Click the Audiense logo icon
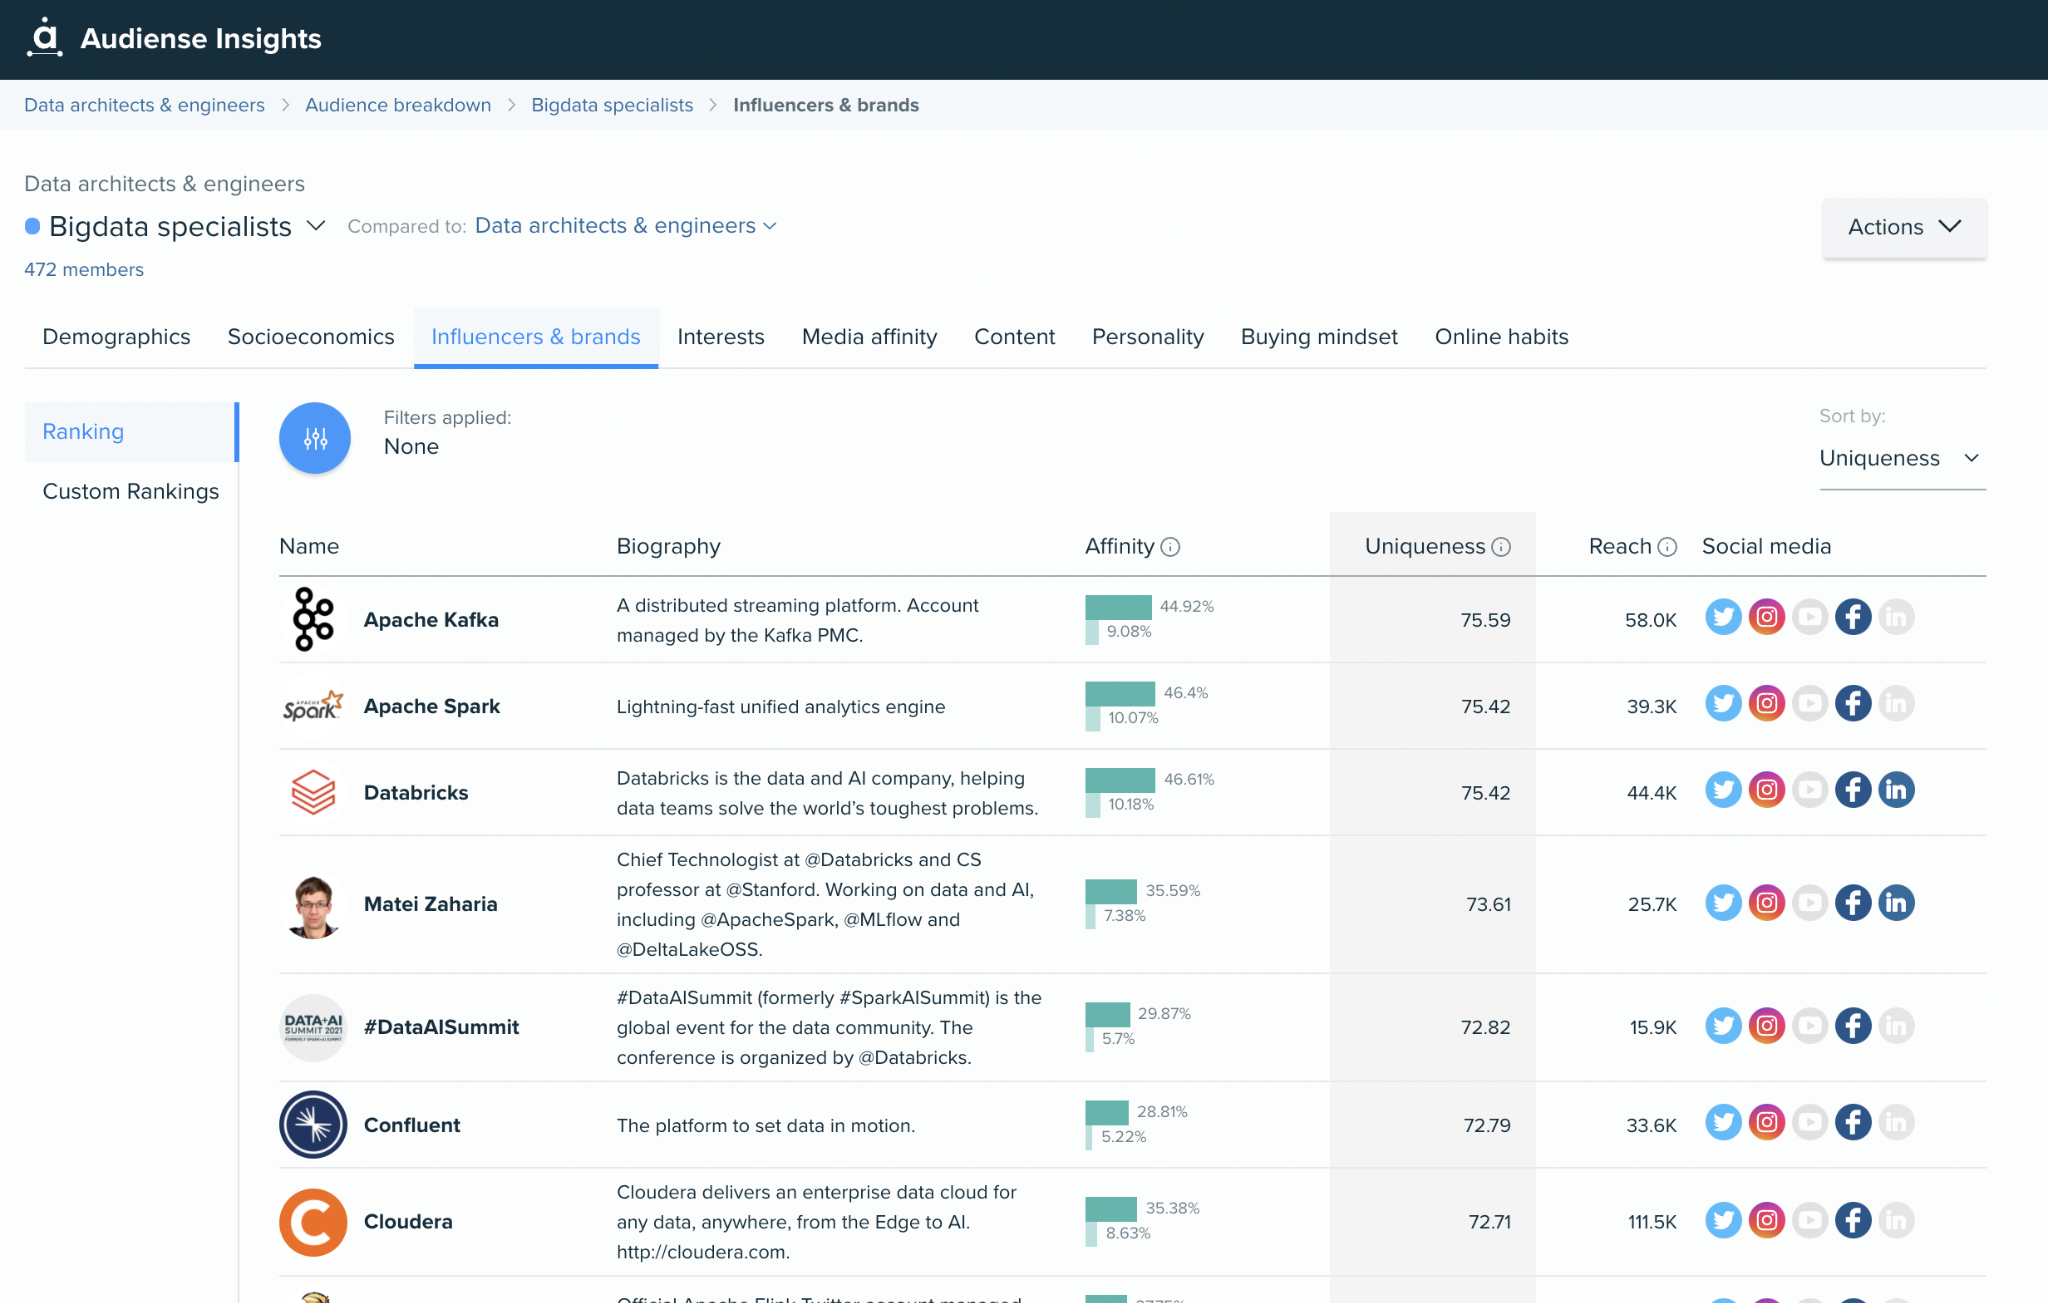Viewport: 2048px width, 1303px height. coord(44,37)
